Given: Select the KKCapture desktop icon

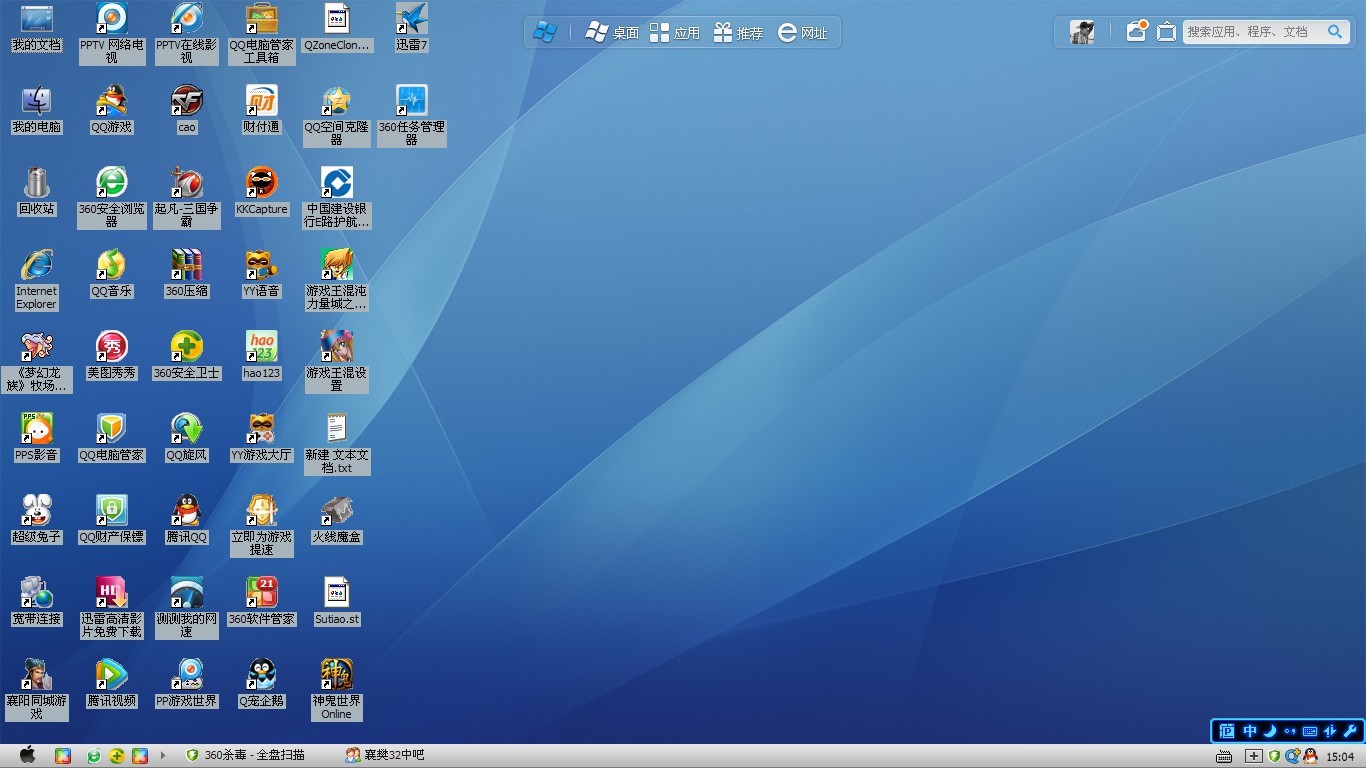Looking at the screenshot, I should click(x=261, y=192).
